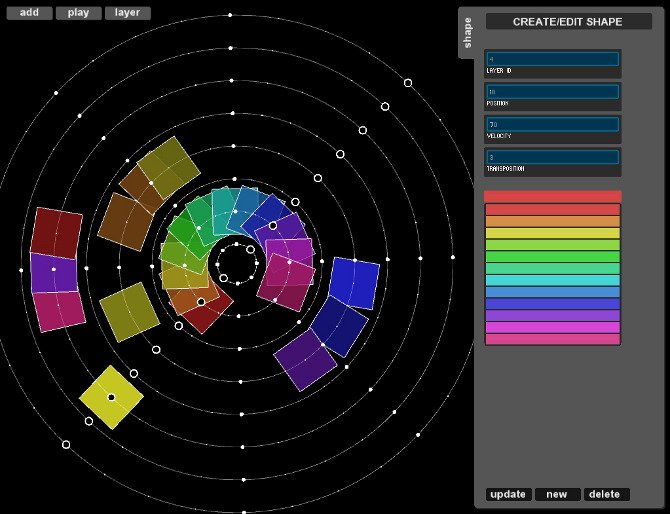Image resolution: width=670 pixels, height=514 pixels.
Task: Select the olive shape at upper left
Action: 170,166
